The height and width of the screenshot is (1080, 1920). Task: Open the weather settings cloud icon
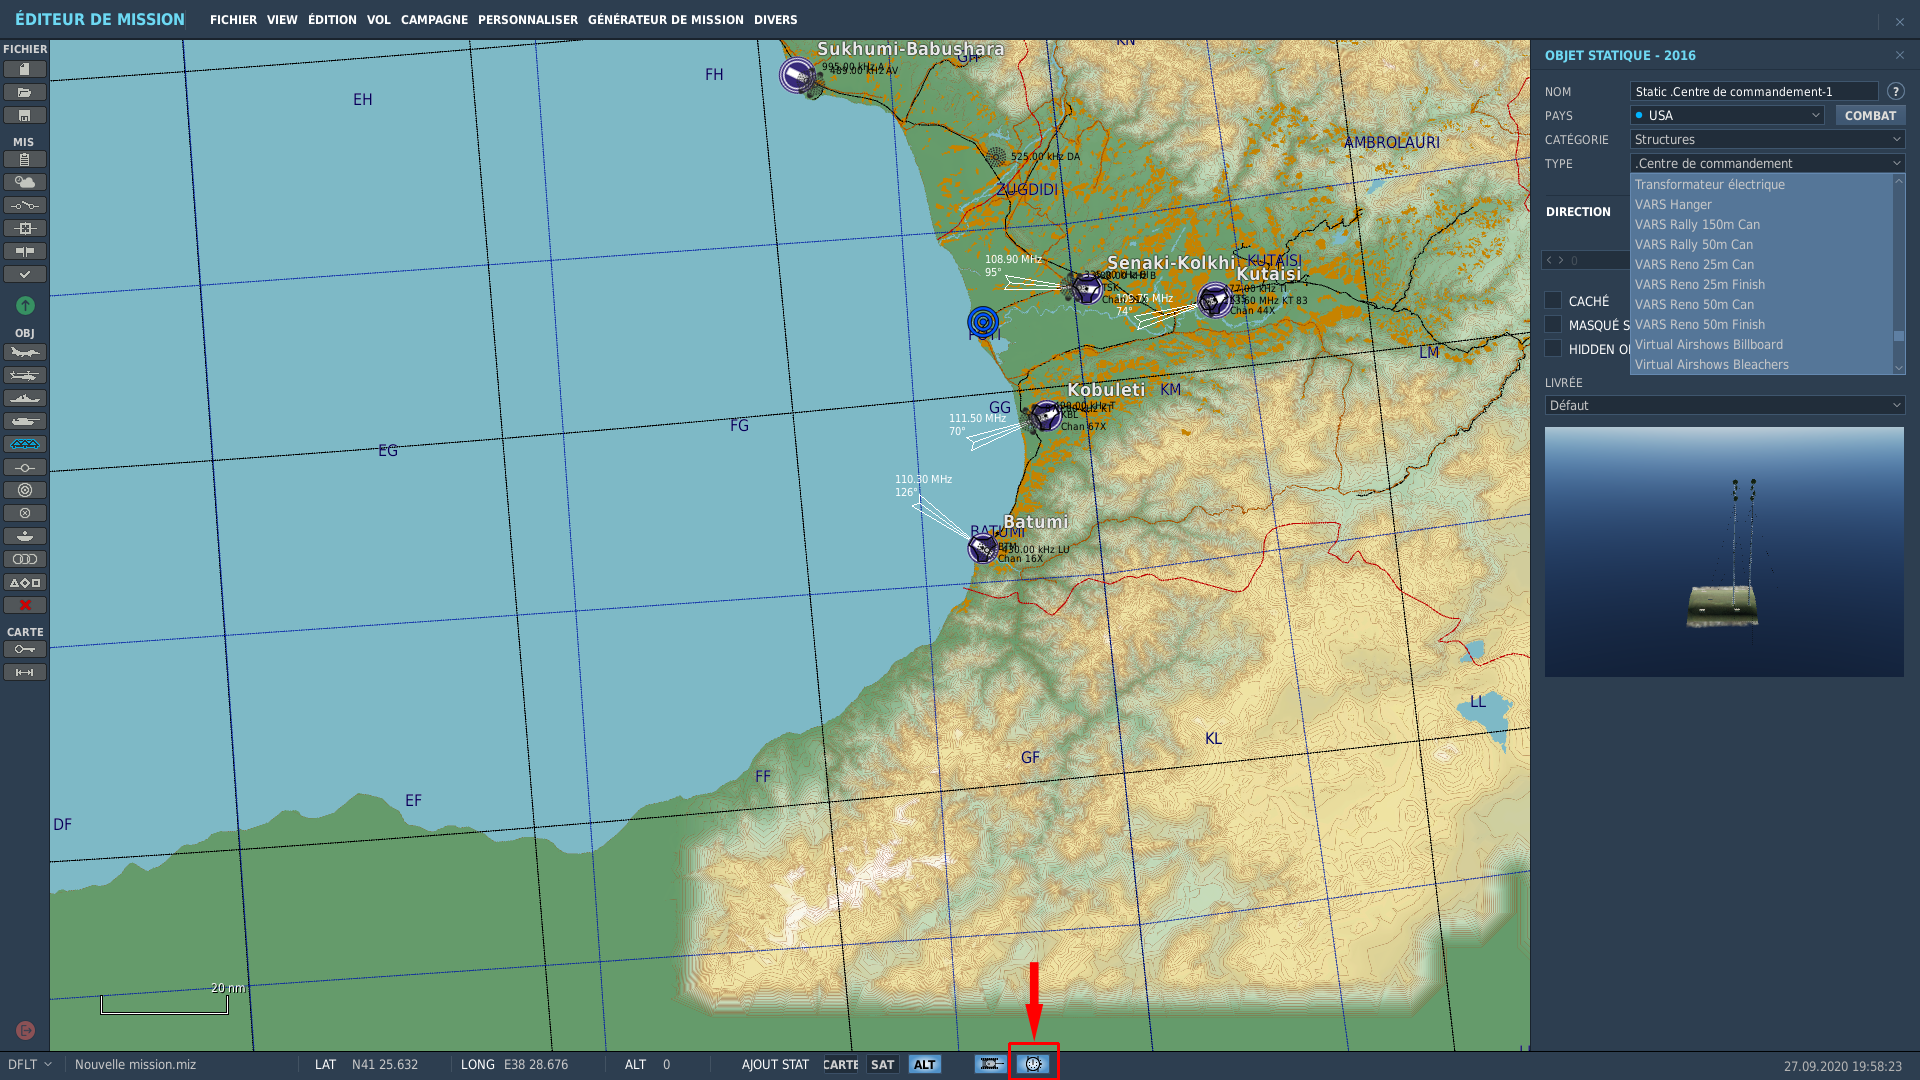pos(25,182)
